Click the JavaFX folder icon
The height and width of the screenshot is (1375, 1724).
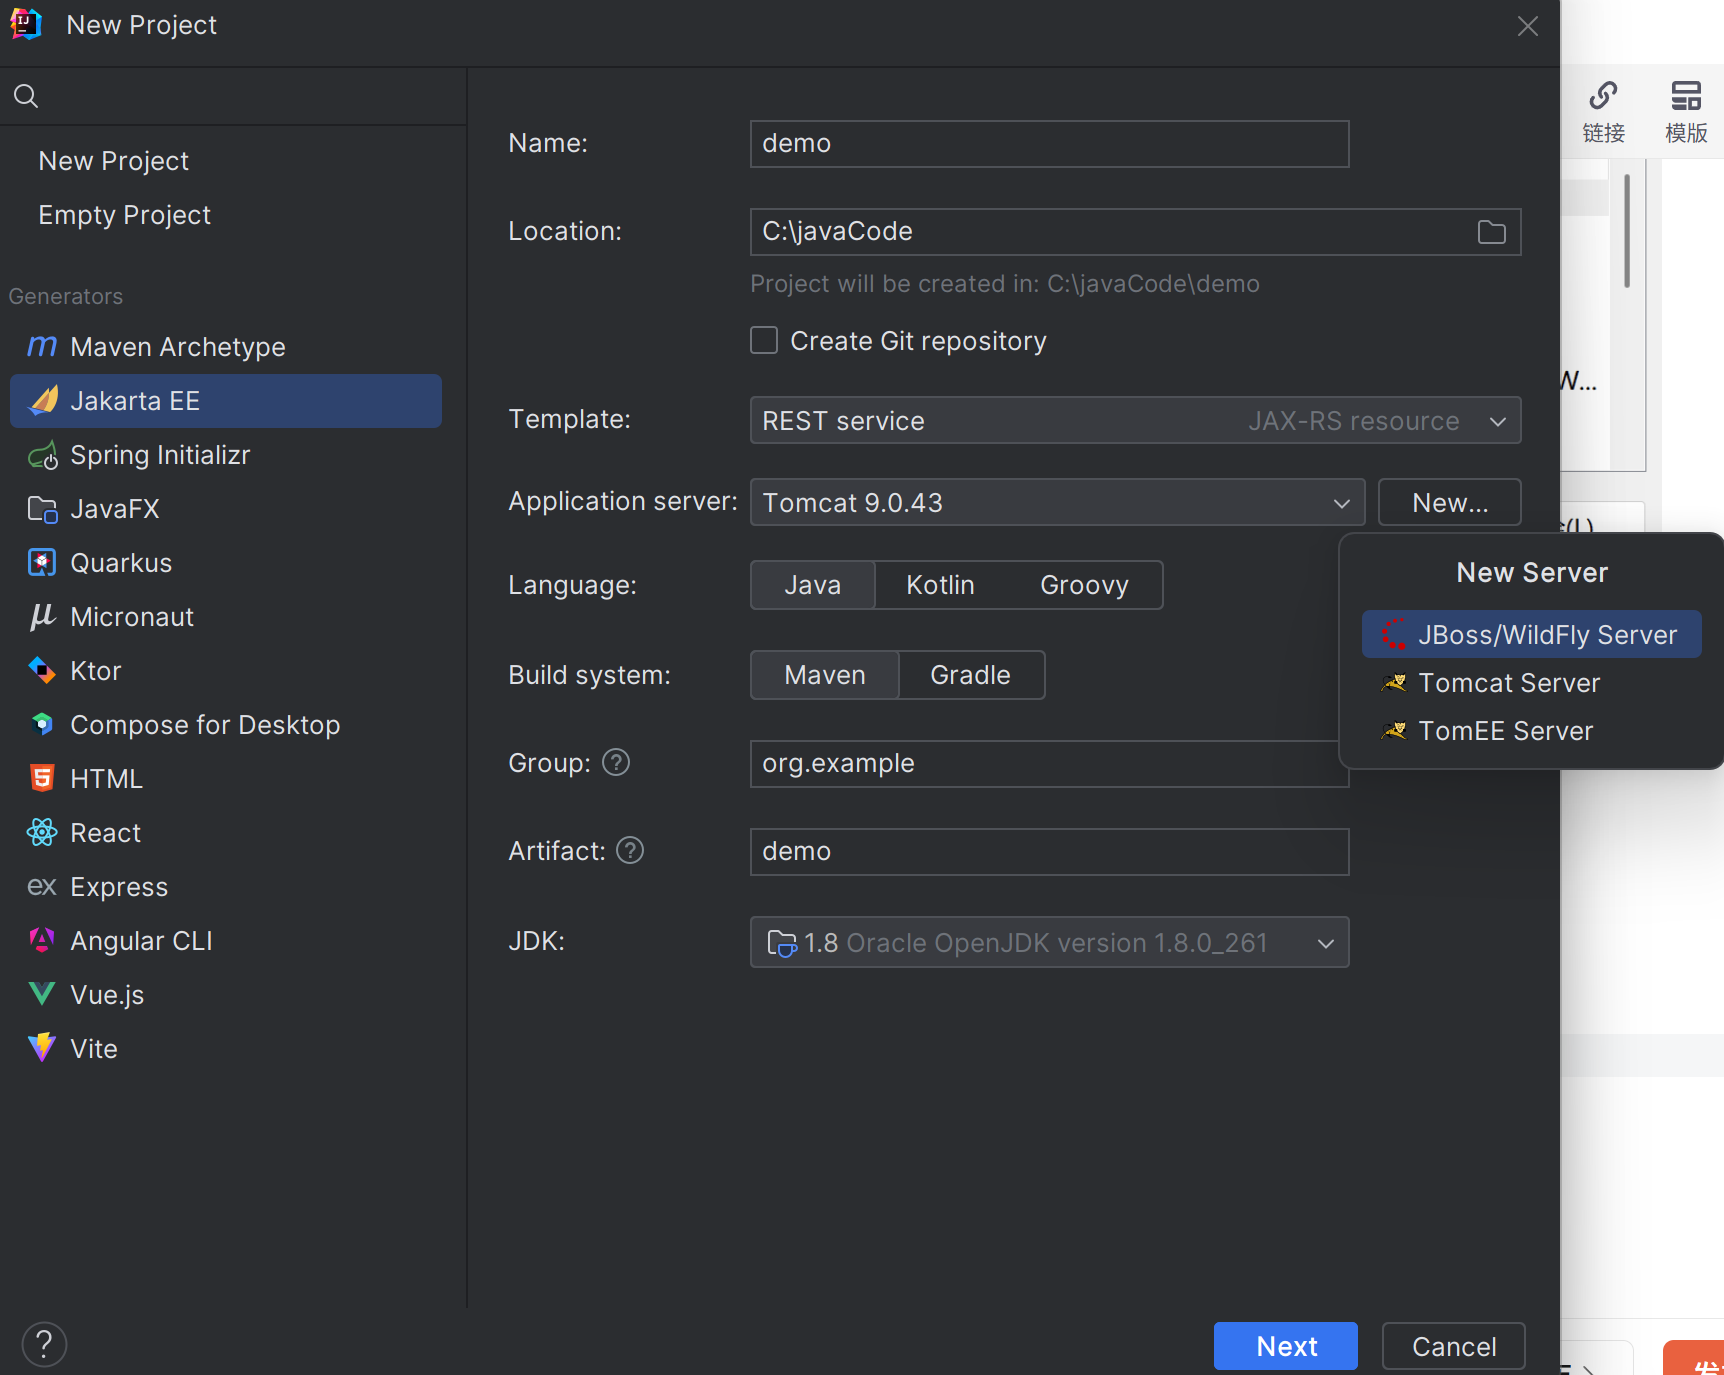coord(43,510)
